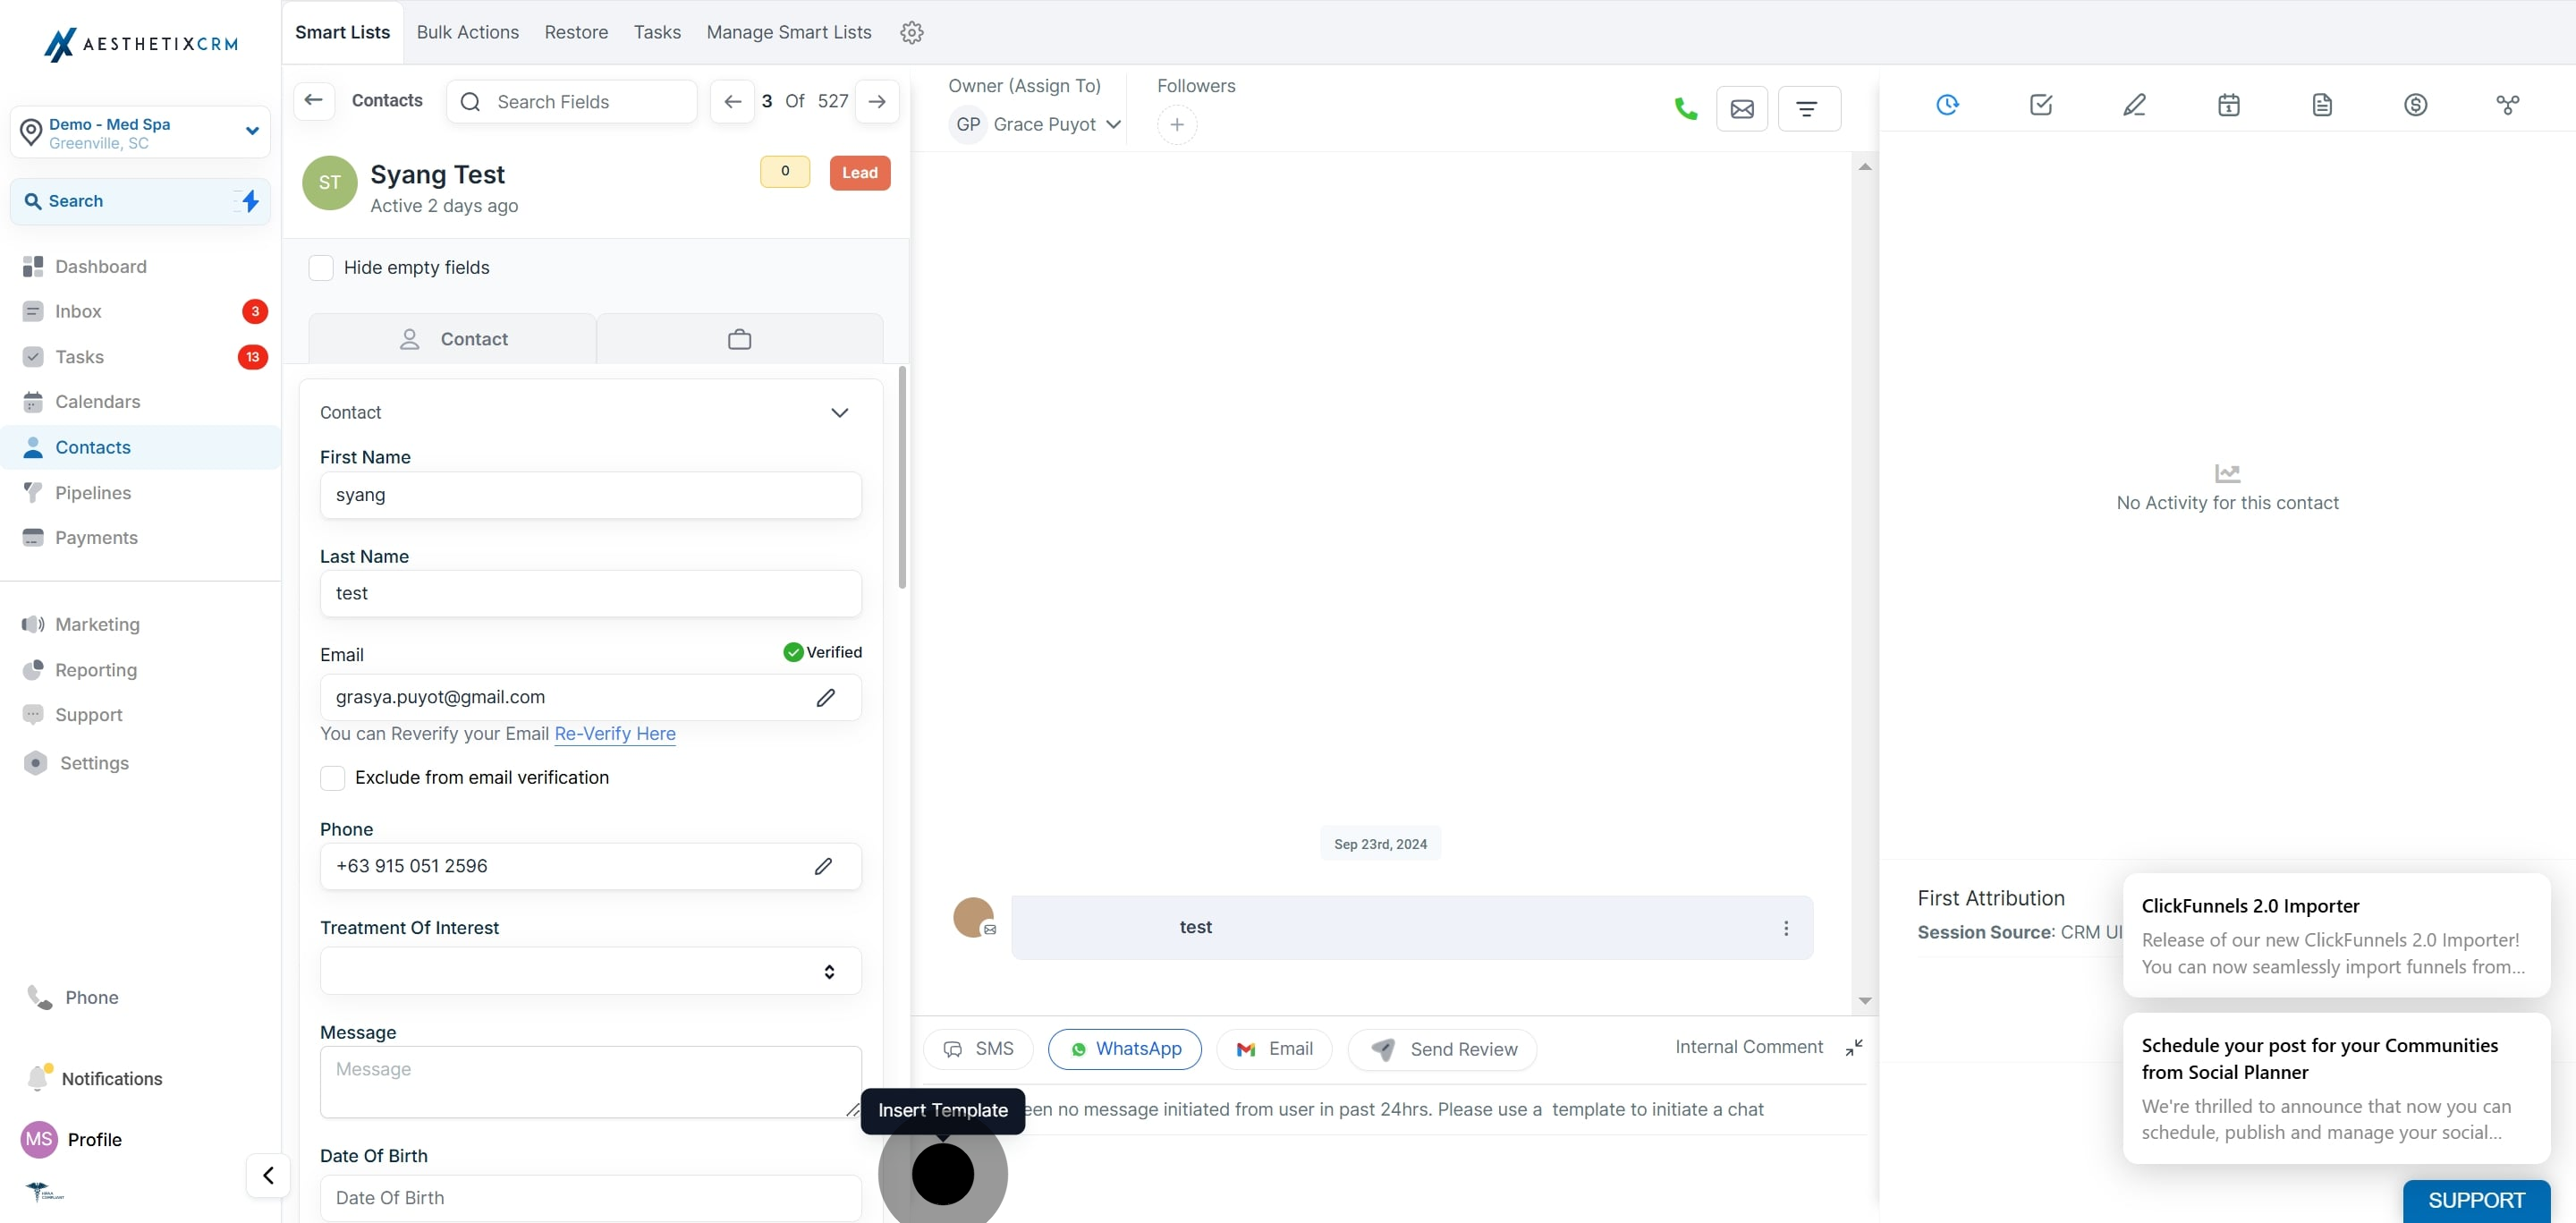Click the contact fields panel scrollbar

point(902,478)
